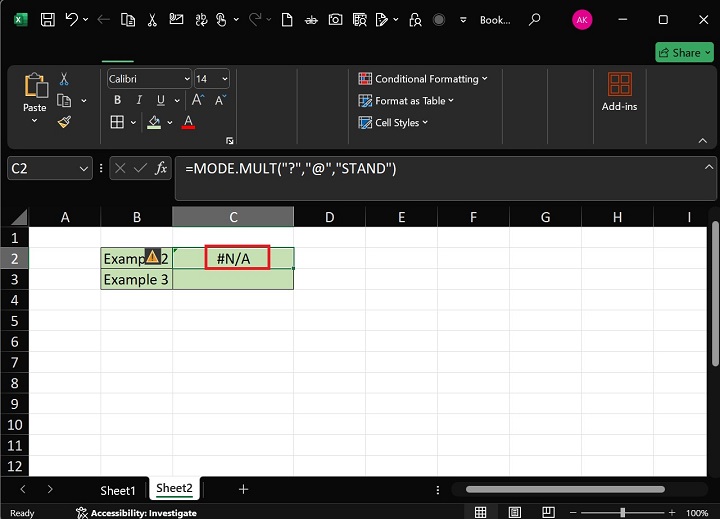
Task: Click the Touch/Mouse mode hand icon
Action: (x=221, y=20)
